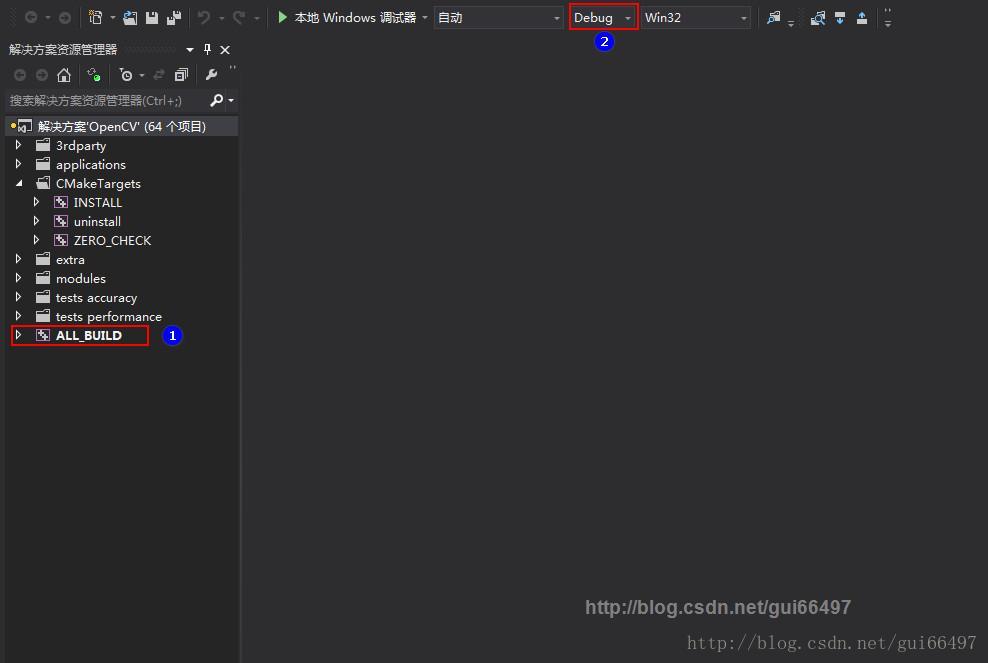Select the solution 'OpenCV' root node
988x663 pixels.
(x=122, y=126)
